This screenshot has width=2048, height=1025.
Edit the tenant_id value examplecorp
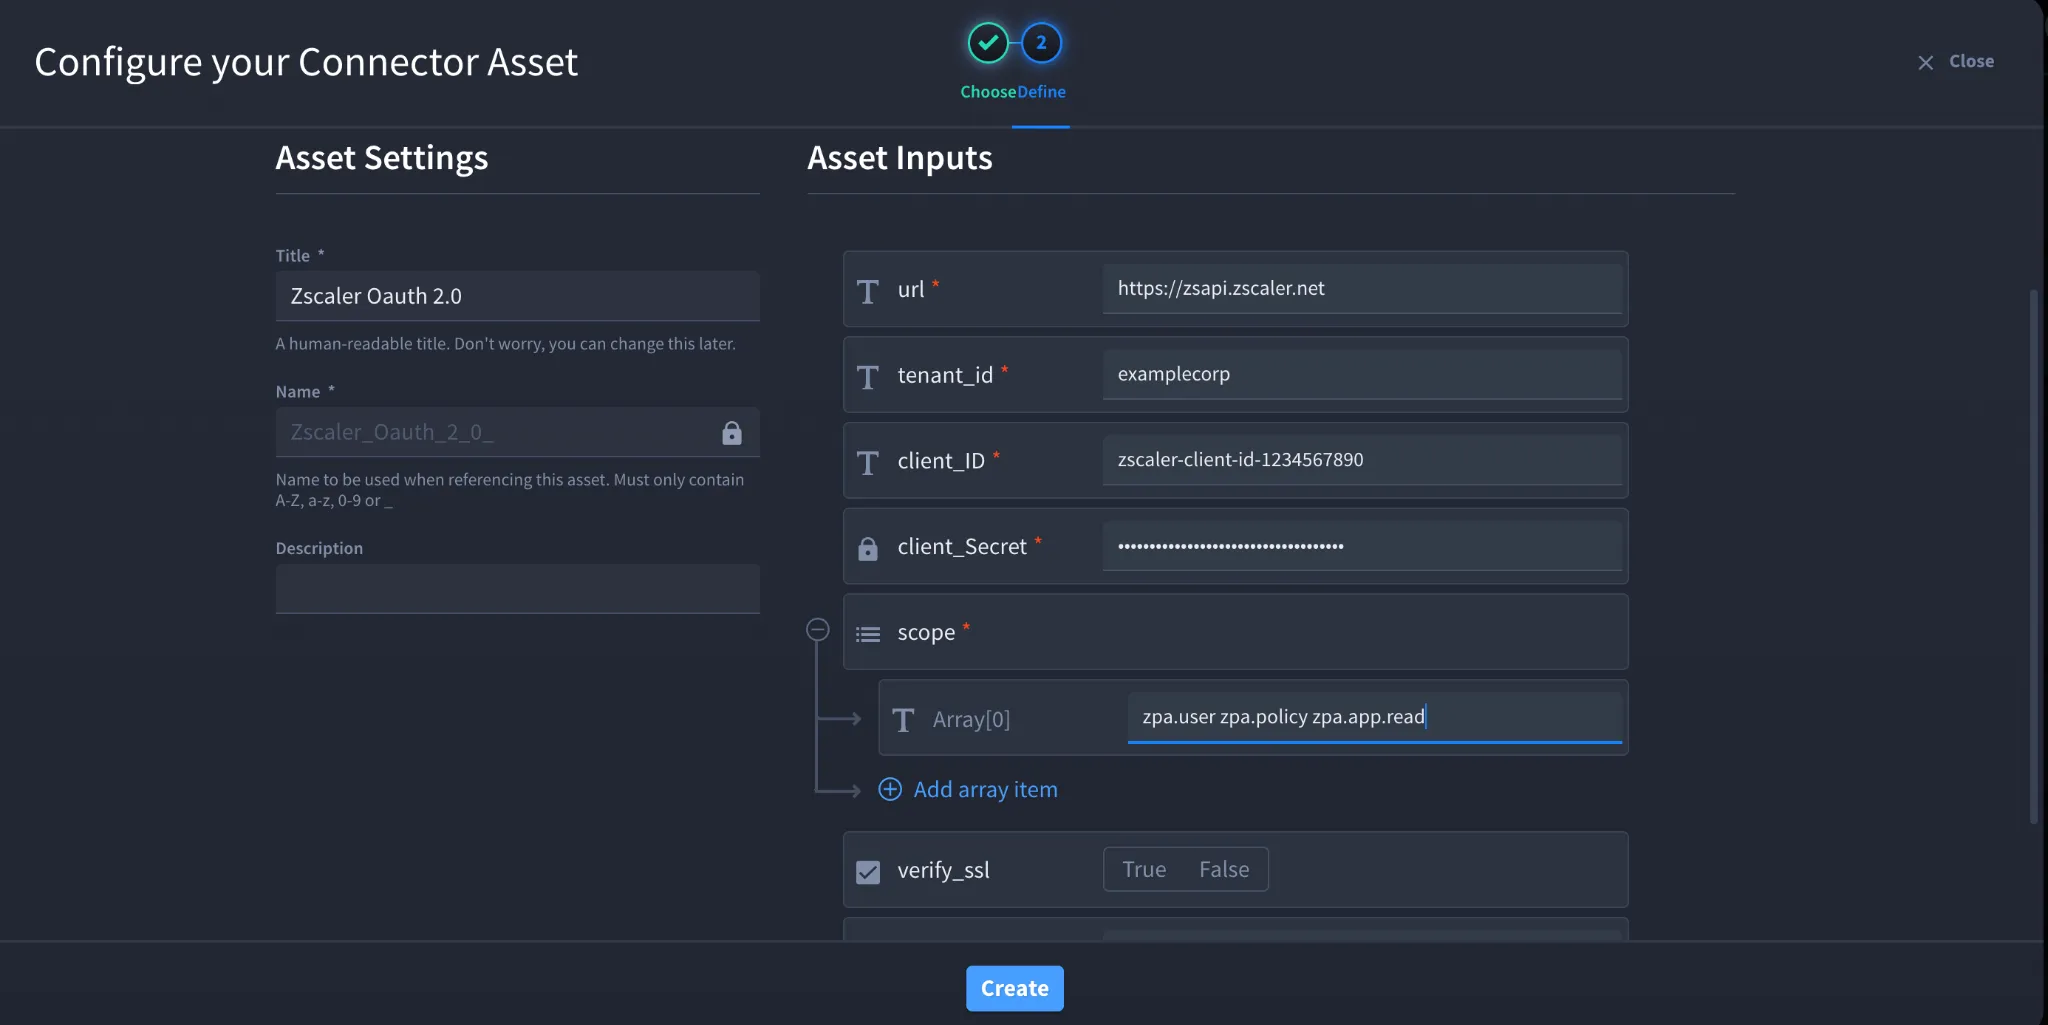click(1362, 374)
